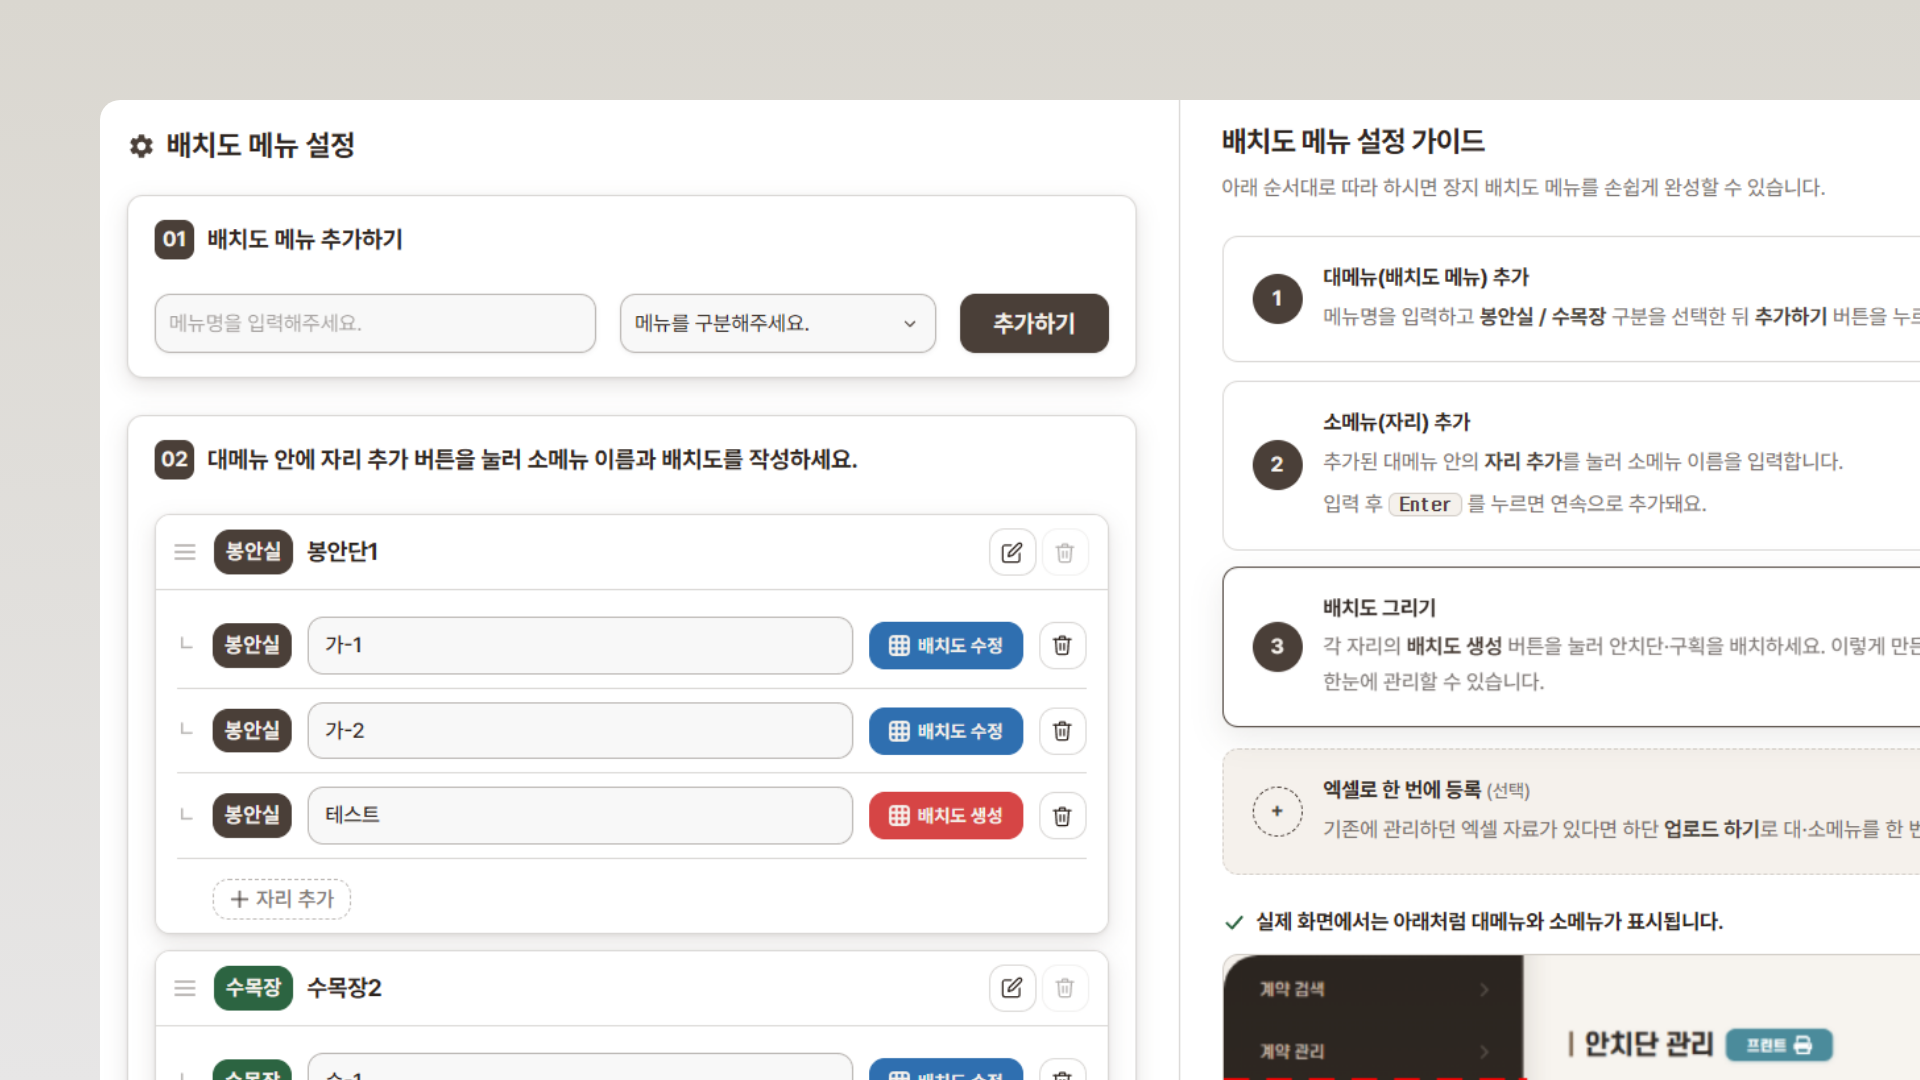1920x1080 pixels.
Task: Click 배치도 수정 for 가-1
Action: point(946,645)
